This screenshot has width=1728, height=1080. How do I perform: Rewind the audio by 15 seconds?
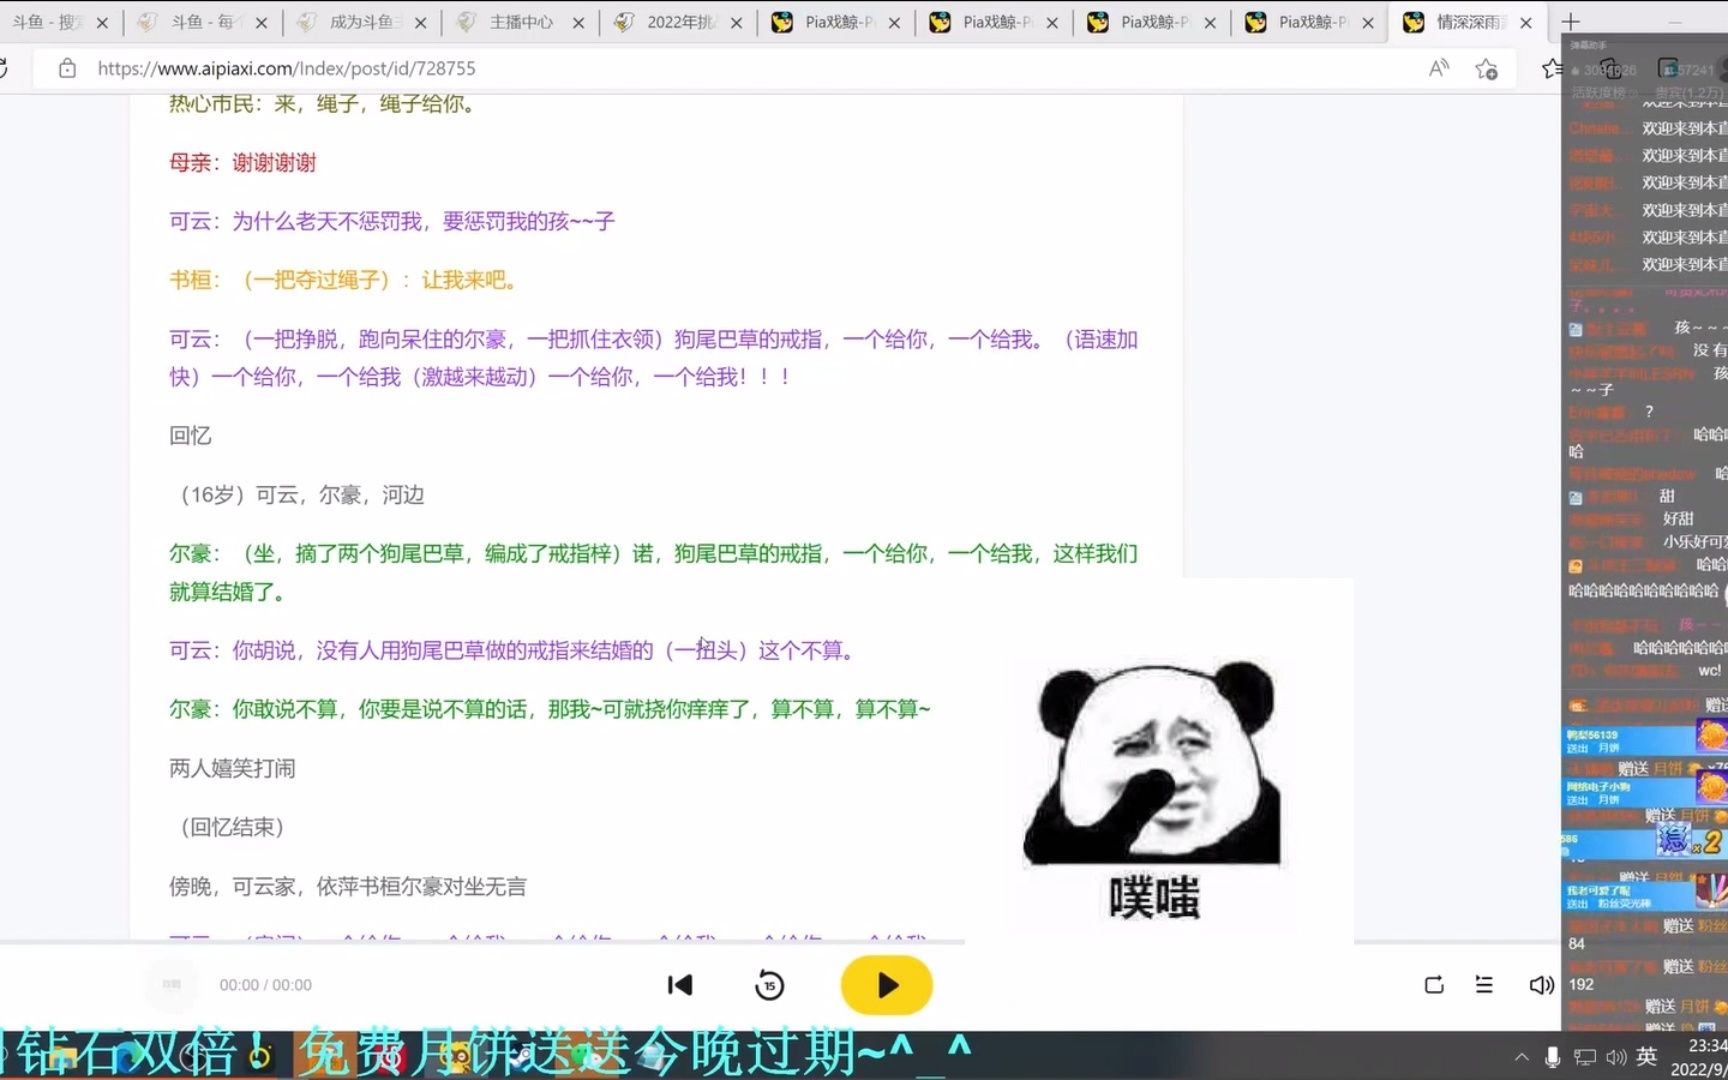769,985
